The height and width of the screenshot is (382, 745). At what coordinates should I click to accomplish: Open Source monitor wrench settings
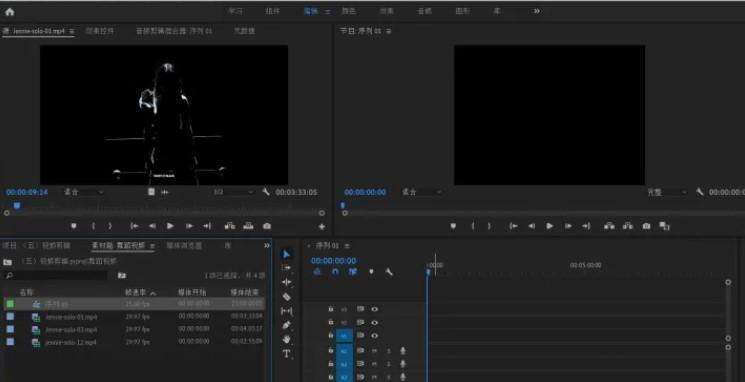click(266, 192)
